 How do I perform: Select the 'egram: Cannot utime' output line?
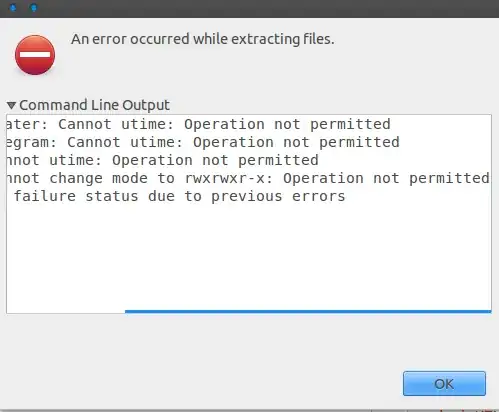203,142
